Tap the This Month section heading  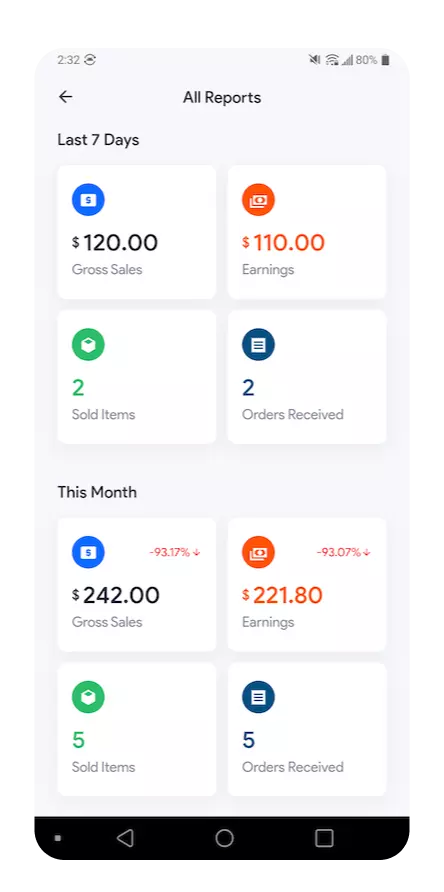coord(97,492)
